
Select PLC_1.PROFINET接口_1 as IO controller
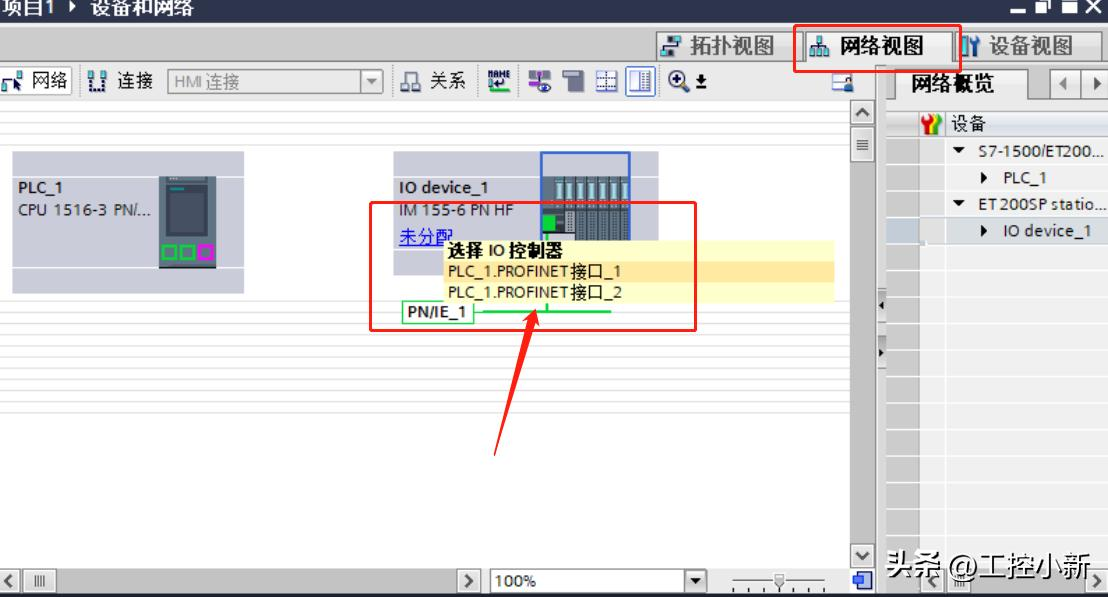(638, 272)
